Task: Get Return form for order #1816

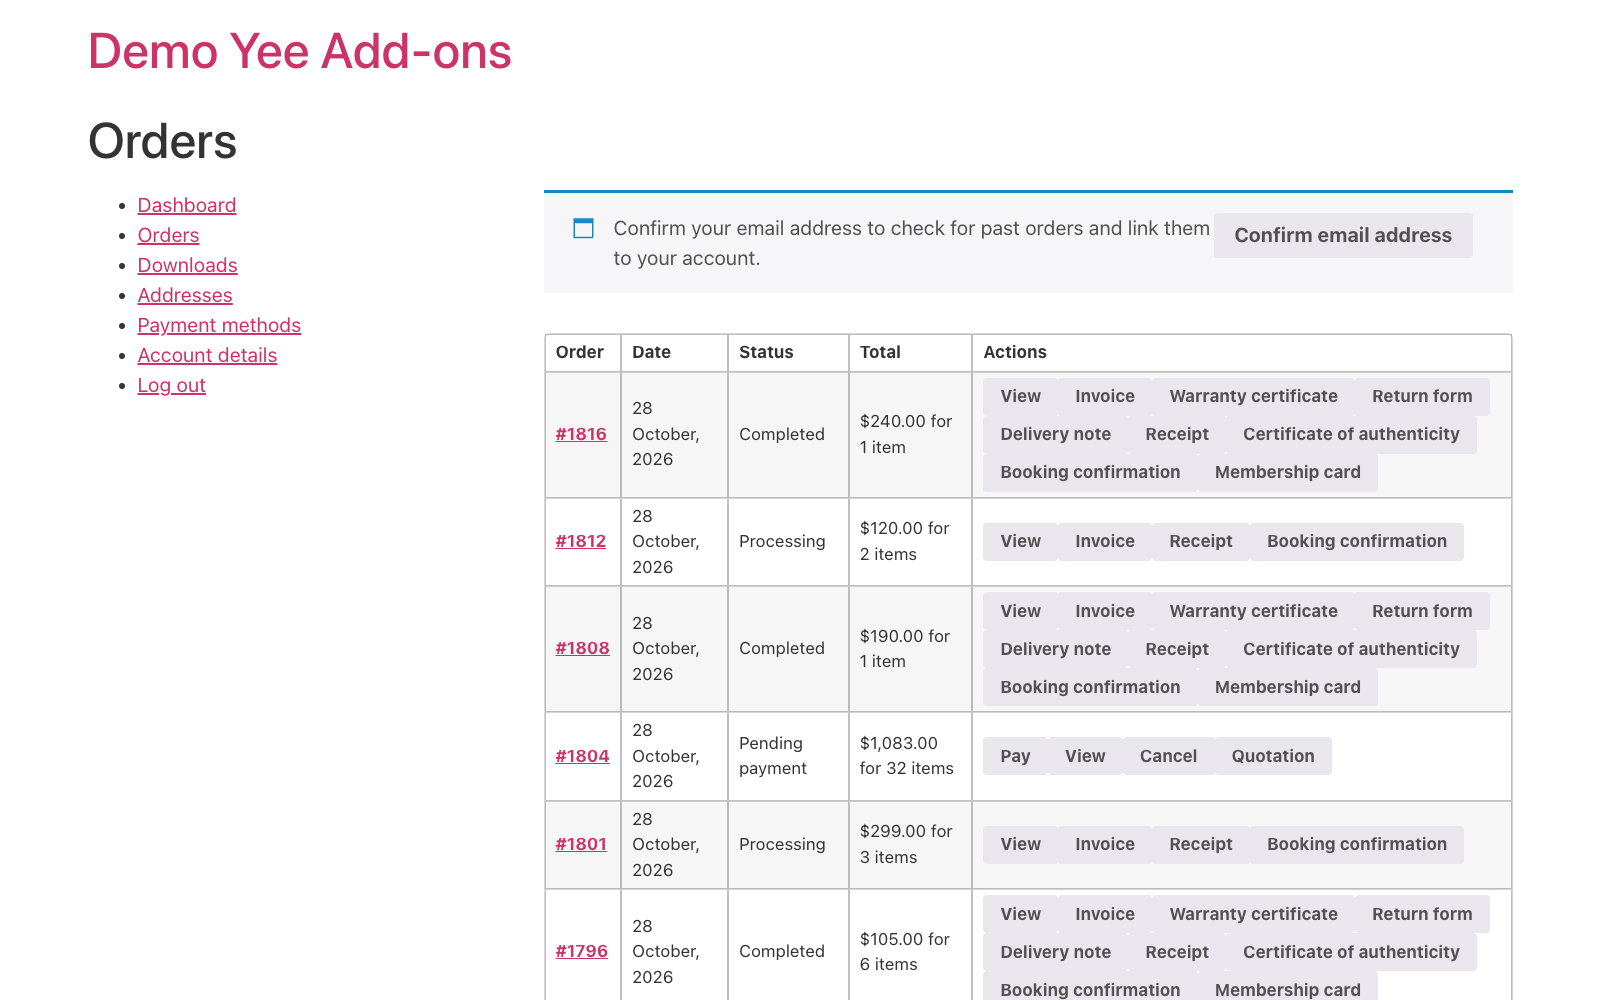Action: pyautogui.click(x=1422, y=396)
